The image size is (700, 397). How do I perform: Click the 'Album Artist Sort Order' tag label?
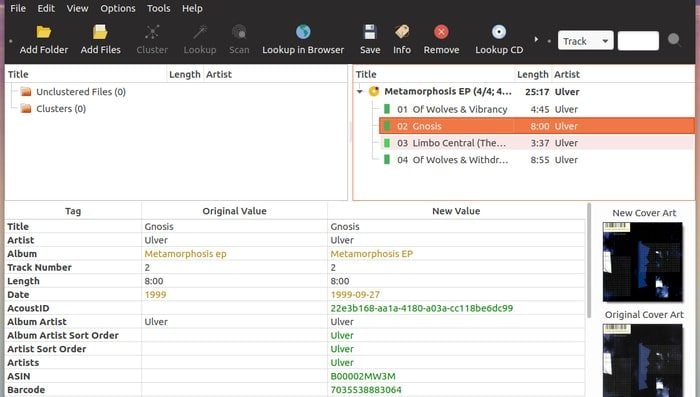63,335
